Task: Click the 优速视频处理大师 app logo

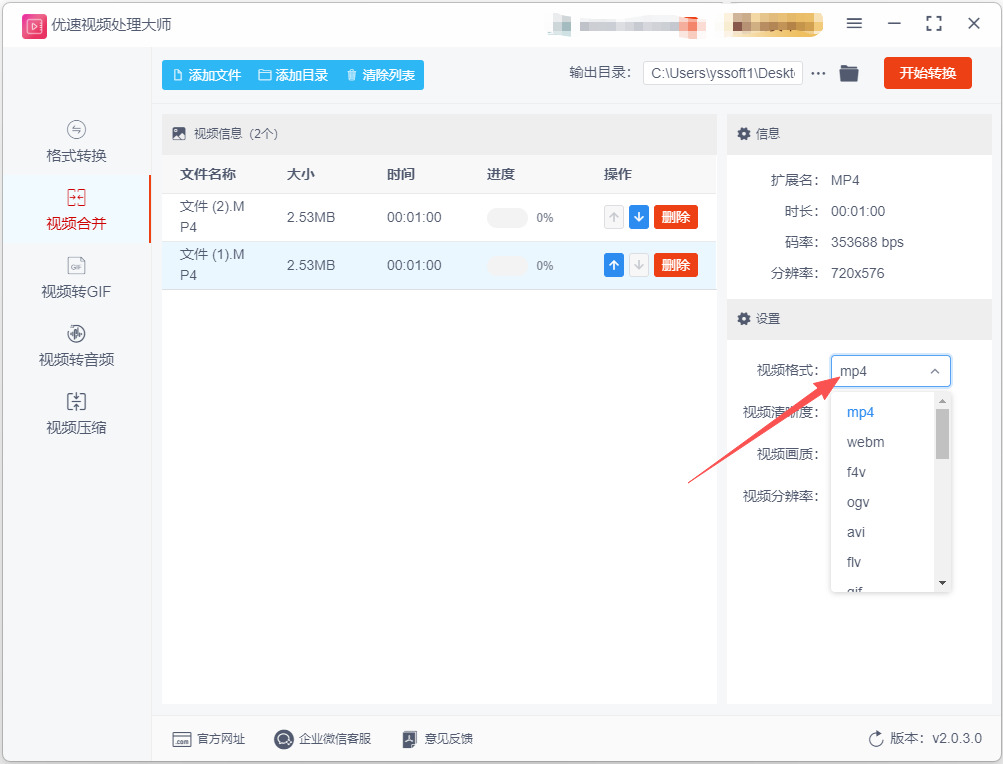Action: click(34, 26)
